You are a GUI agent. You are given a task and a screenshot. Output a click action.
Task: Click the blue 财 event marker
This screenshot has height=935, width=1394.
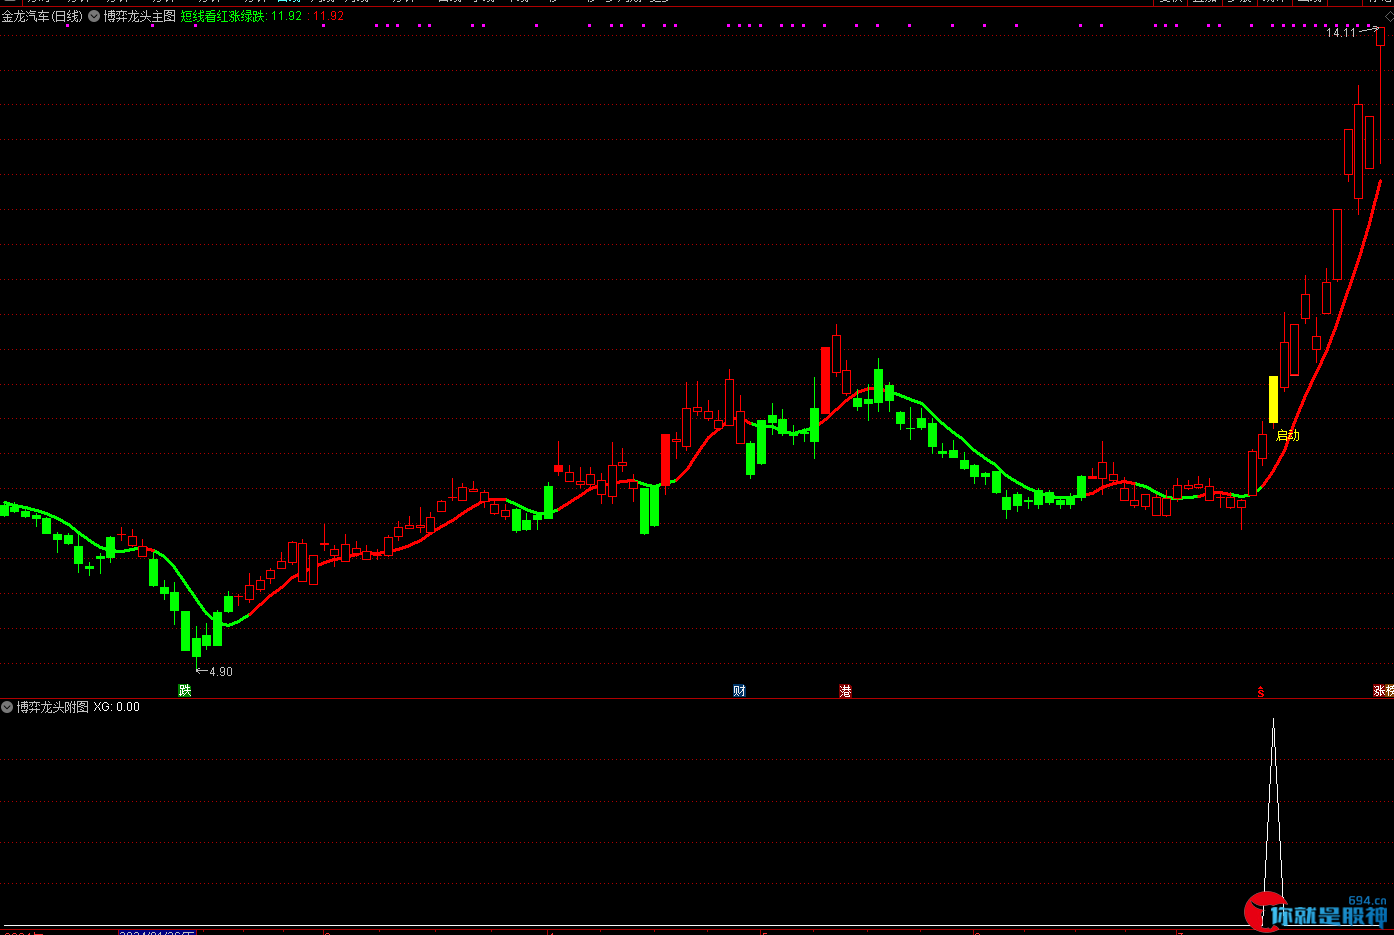click(x=739, y=690)
